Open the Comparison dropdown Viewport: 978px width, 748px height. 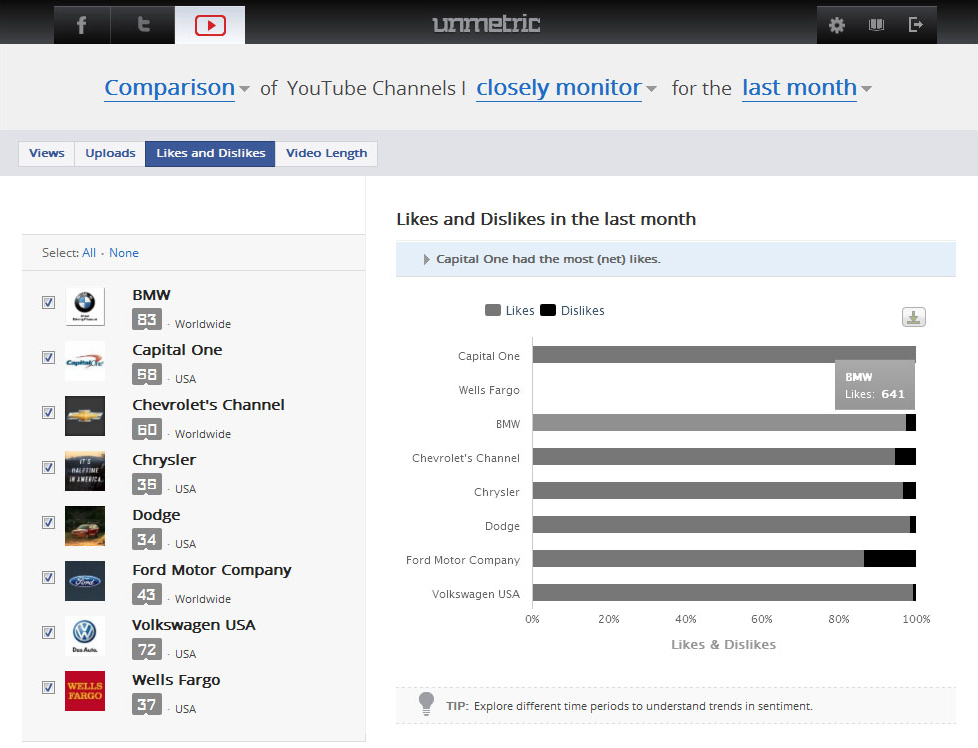(x=177, y=88)
